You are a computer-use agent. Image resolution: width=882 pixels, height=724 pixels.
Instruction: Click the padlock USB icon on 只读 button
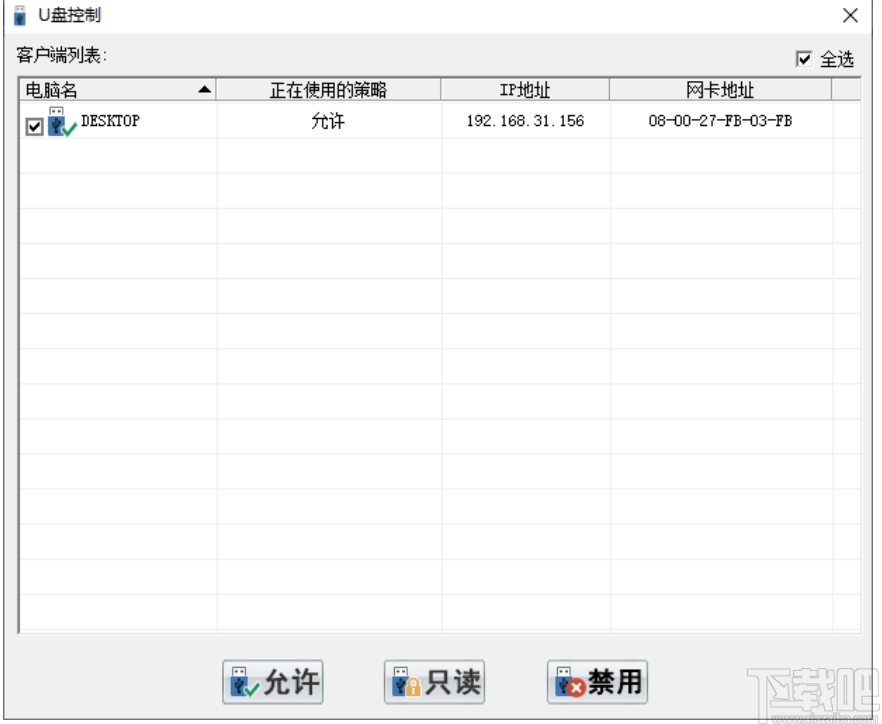[405, 682]
